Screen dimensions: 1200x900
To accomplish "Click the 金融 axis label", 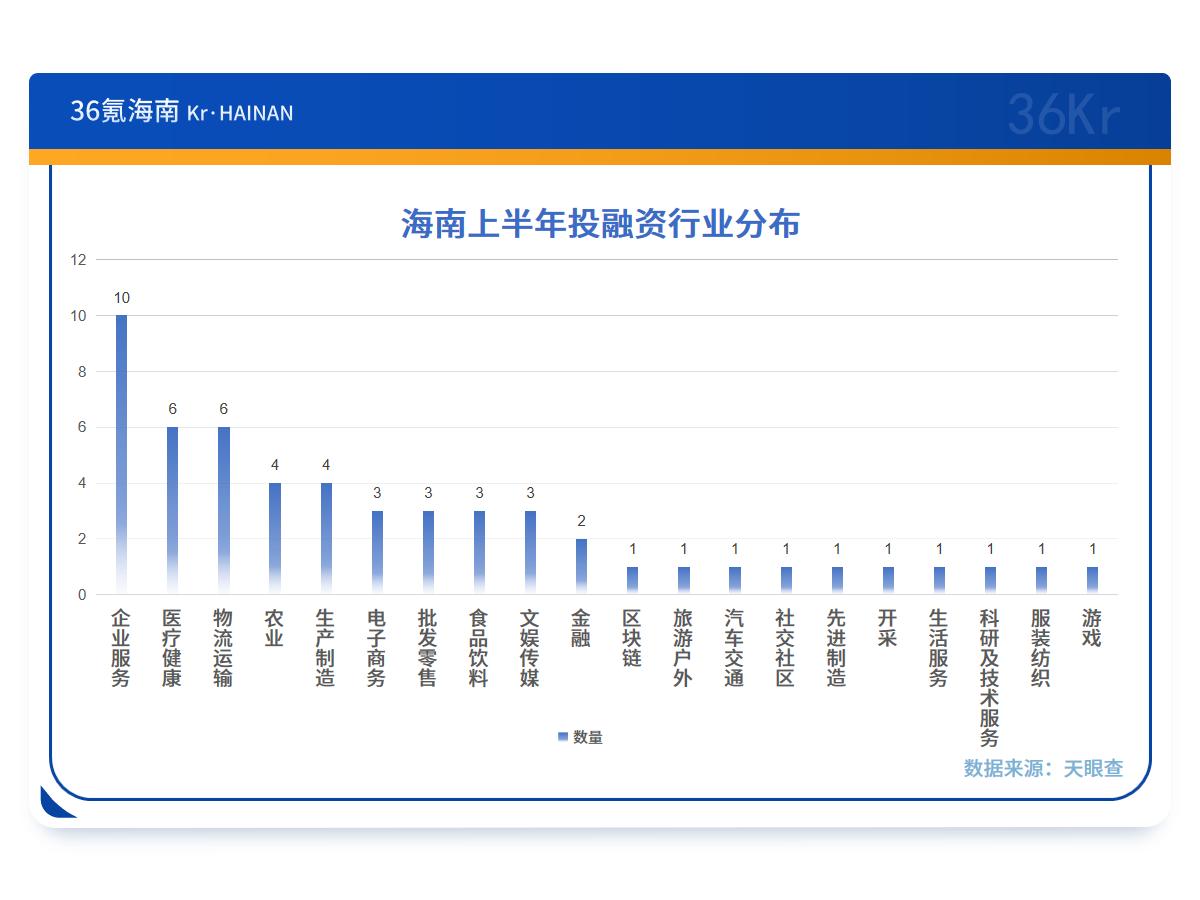I will [x=581, y=628].
